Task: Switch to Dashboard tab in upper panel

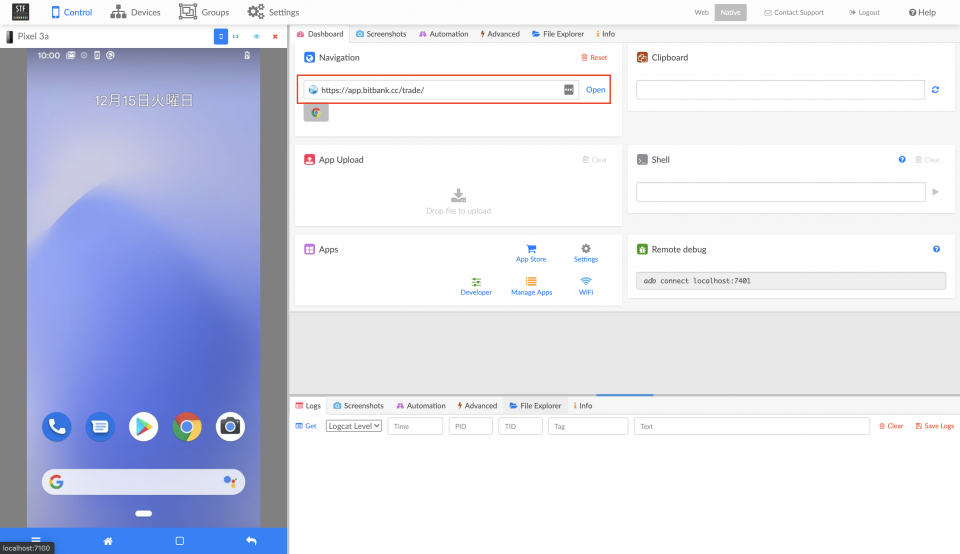Action: (x=320, y=34)
